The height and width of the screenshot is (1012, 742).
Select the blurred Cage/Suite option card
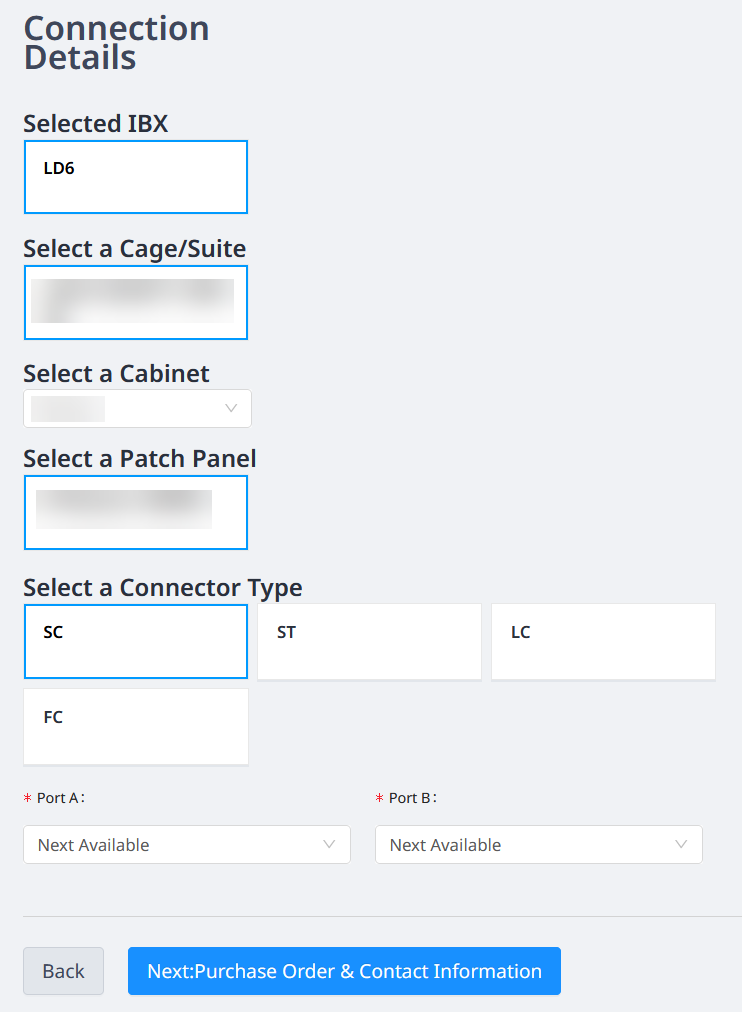(x=135, y=302)
